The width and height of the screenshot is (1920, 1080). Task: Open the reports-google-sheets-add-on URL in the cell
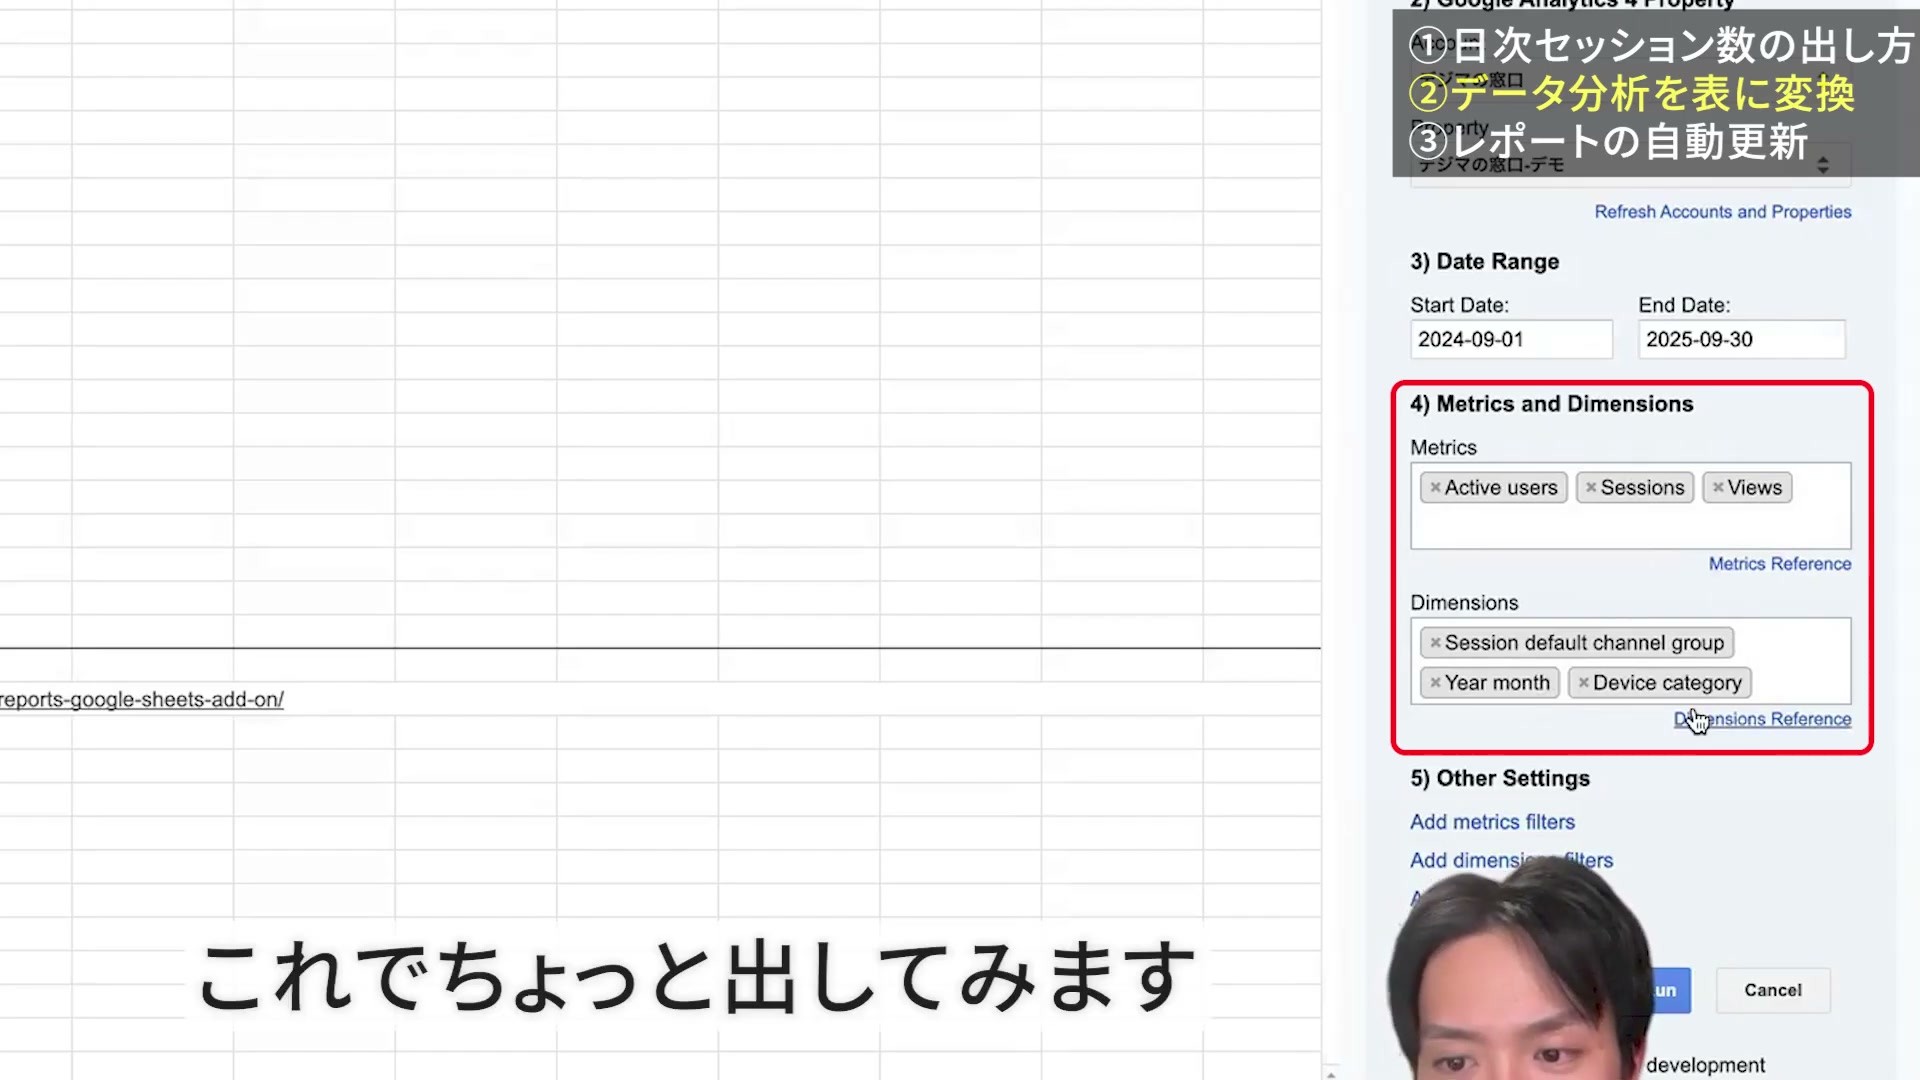point(142,700)
